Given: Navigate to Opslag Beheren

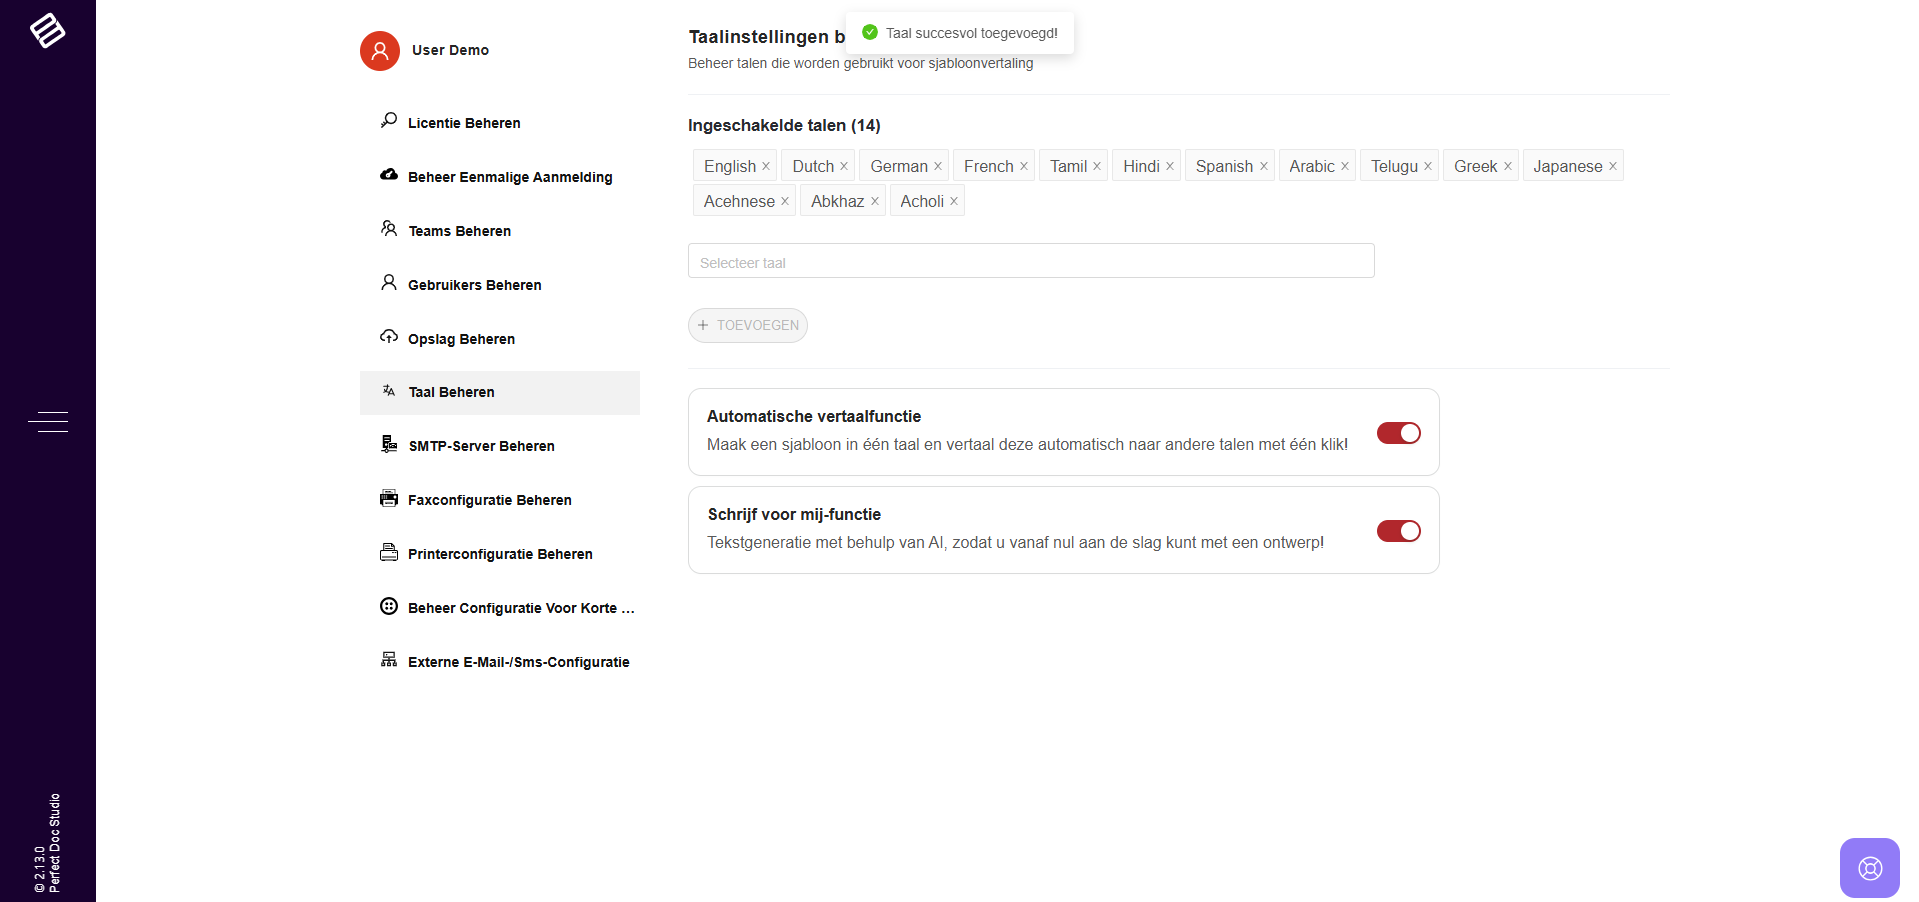Looking at the screenshot, I should pyautogui.click(x=461, y=339).
